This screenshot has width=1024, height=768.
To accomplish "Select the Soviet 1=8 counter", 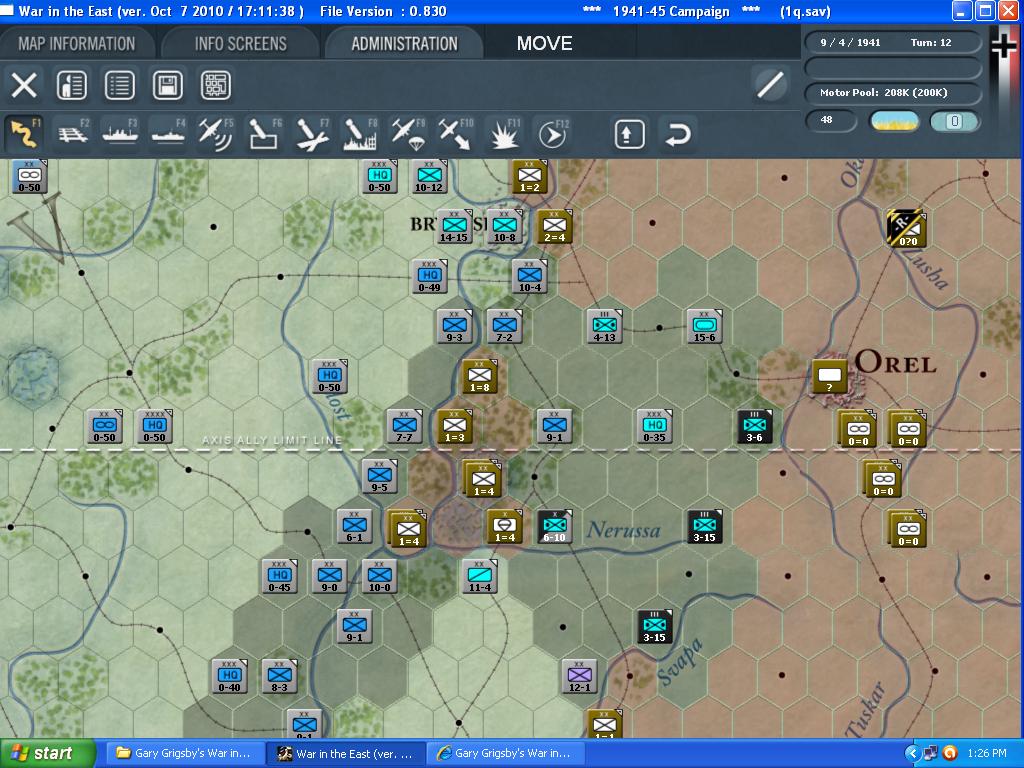I will [x=479, y=376].
